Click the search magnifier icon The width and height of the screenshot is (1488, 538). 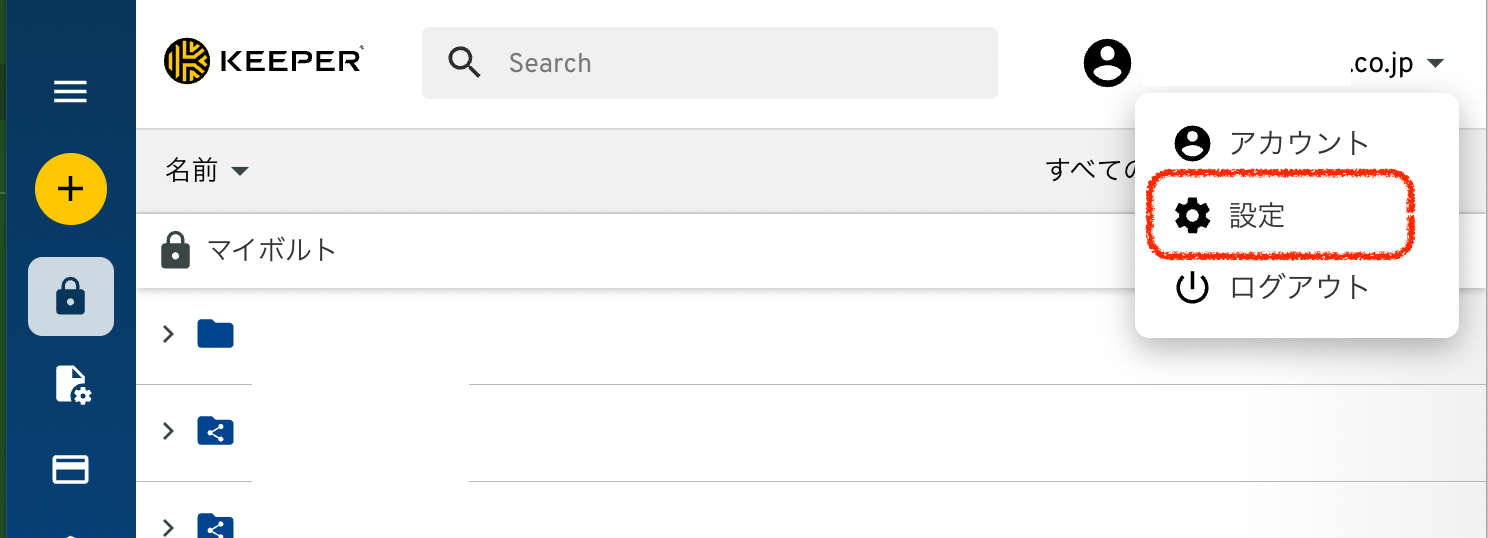pyautogui.click(x=465, y=63)
